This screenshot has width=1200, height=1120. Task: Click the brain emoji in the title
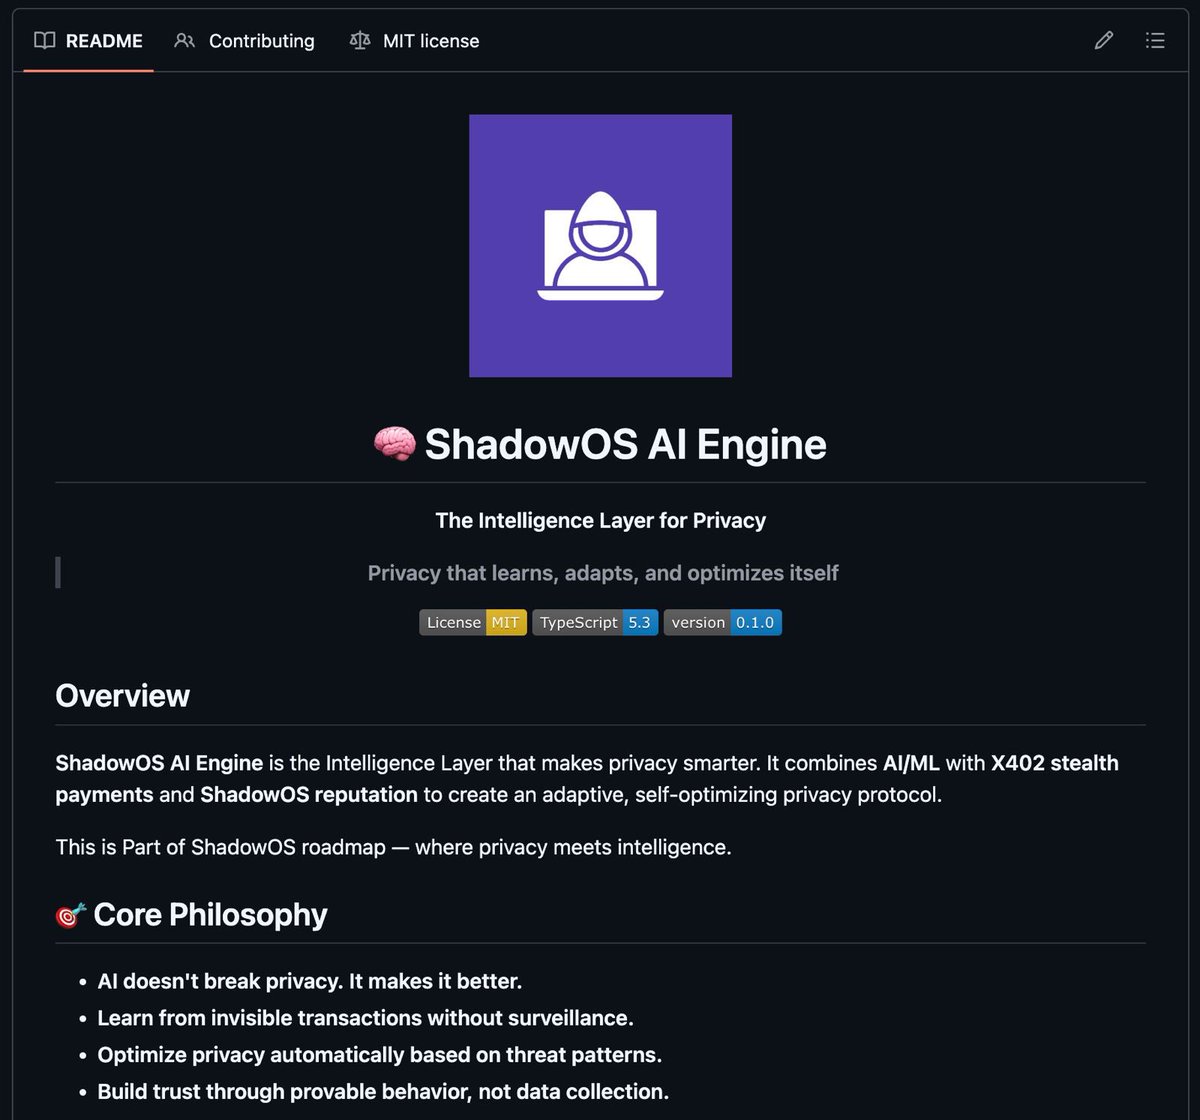coord(394,443)
